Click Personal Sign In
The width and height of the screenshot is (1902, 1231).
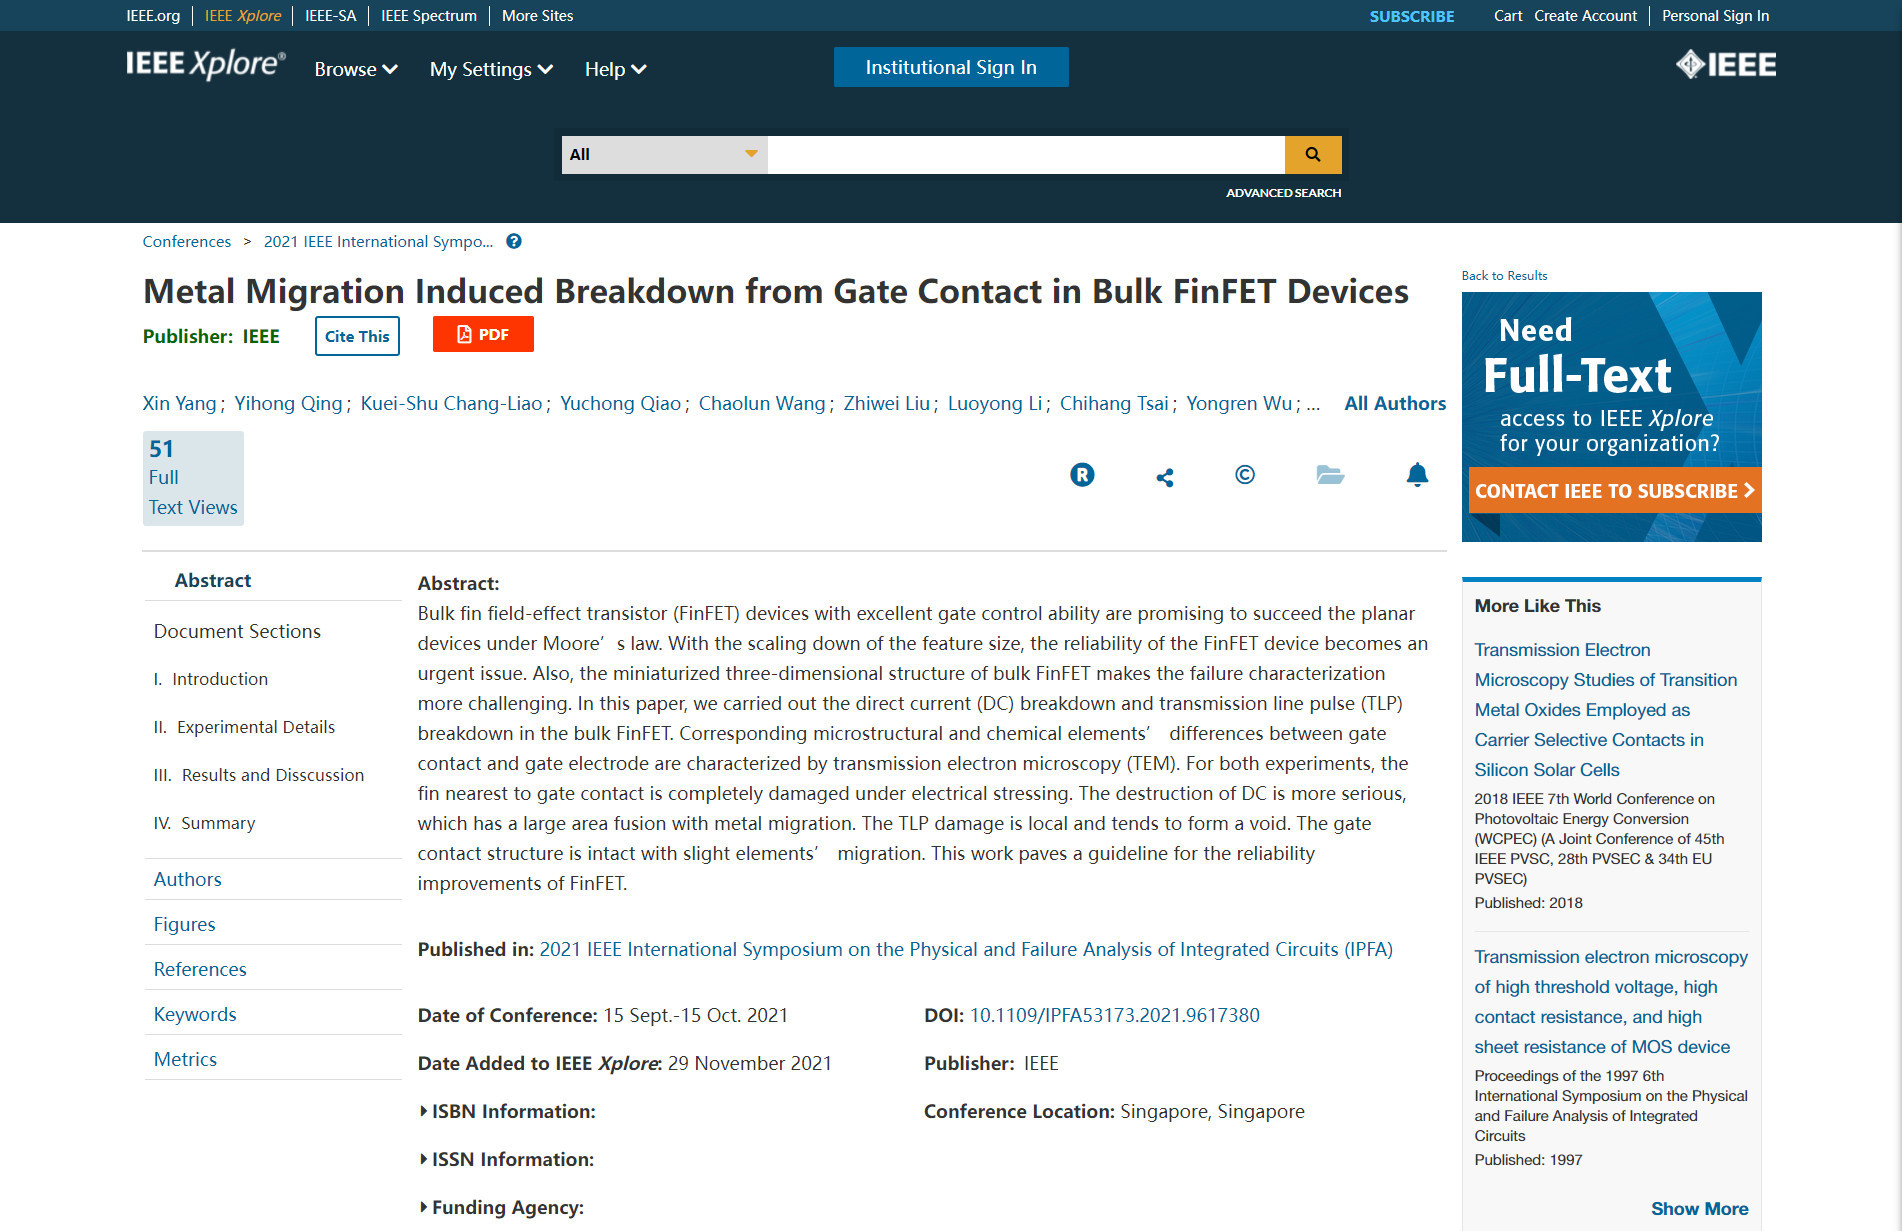pyautogui.click(x=1716, y=16)
